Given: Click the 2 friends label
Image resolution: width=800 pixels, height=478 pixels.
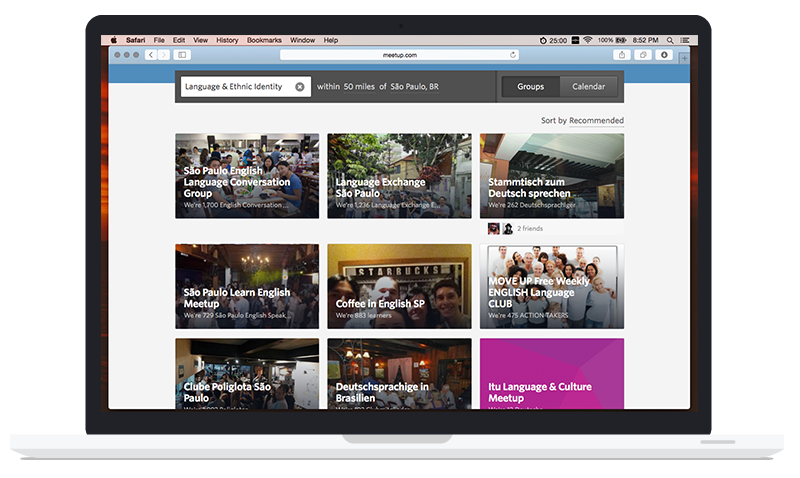Looking at the screenshot, I should [x=530, y=229].
